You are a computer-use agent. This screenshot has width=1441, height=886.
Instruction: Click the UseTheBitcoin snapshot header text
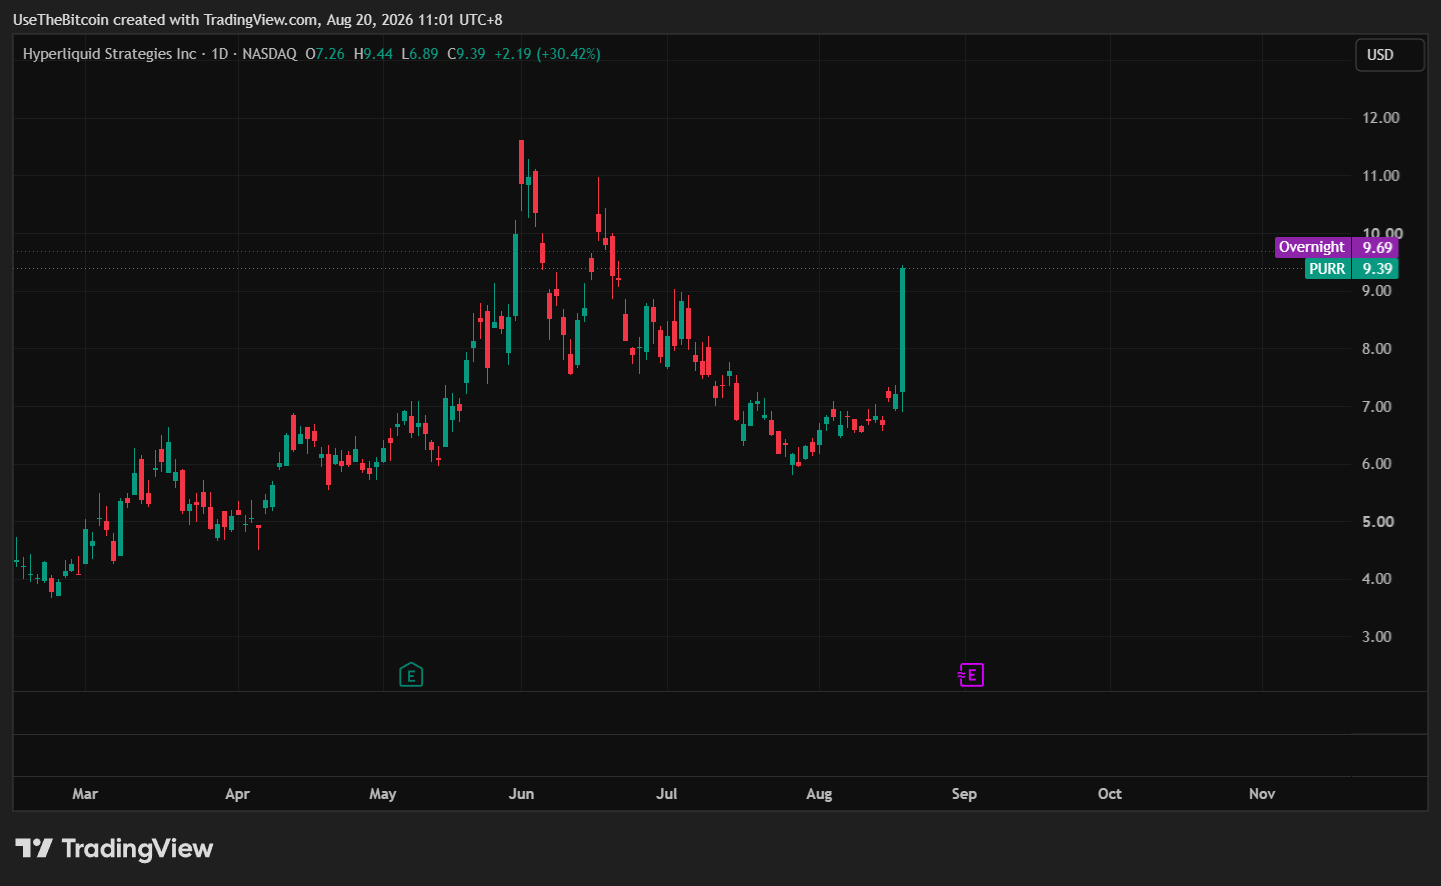click(x=258, y=20)
